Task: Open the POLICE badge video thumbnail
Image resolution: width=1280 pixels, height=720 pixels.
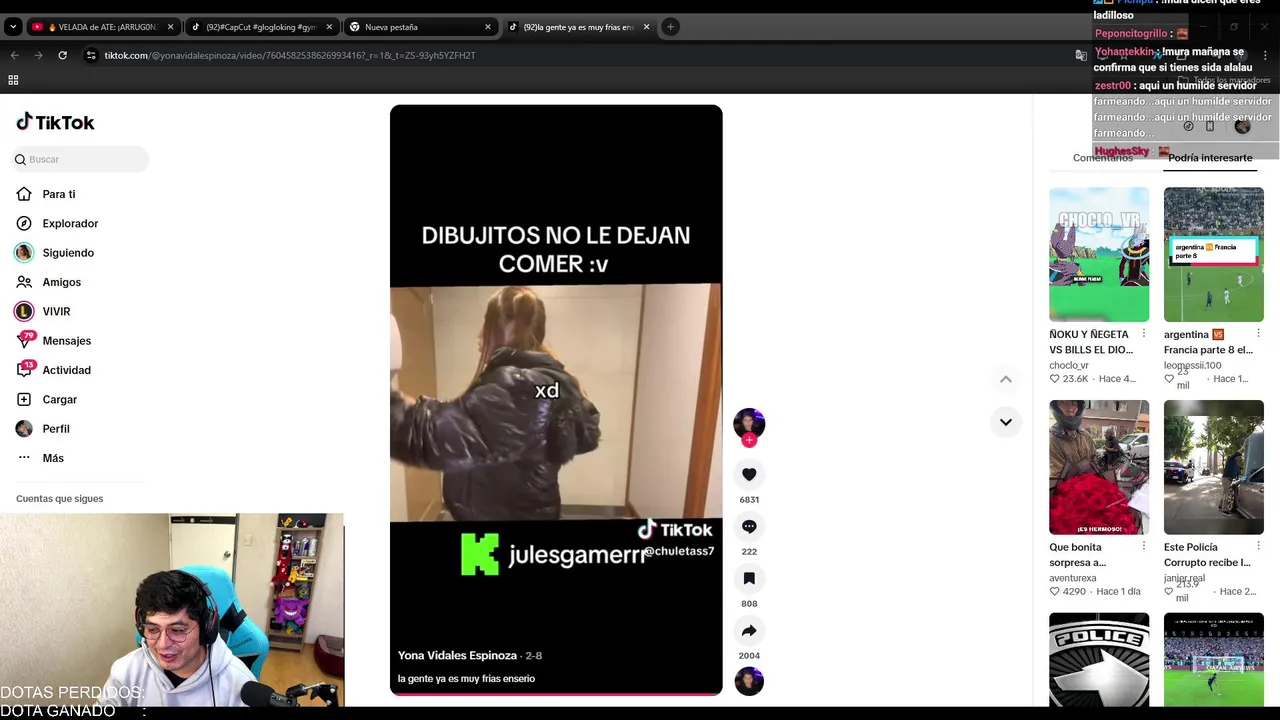Action: click(x=1099, y=660)
